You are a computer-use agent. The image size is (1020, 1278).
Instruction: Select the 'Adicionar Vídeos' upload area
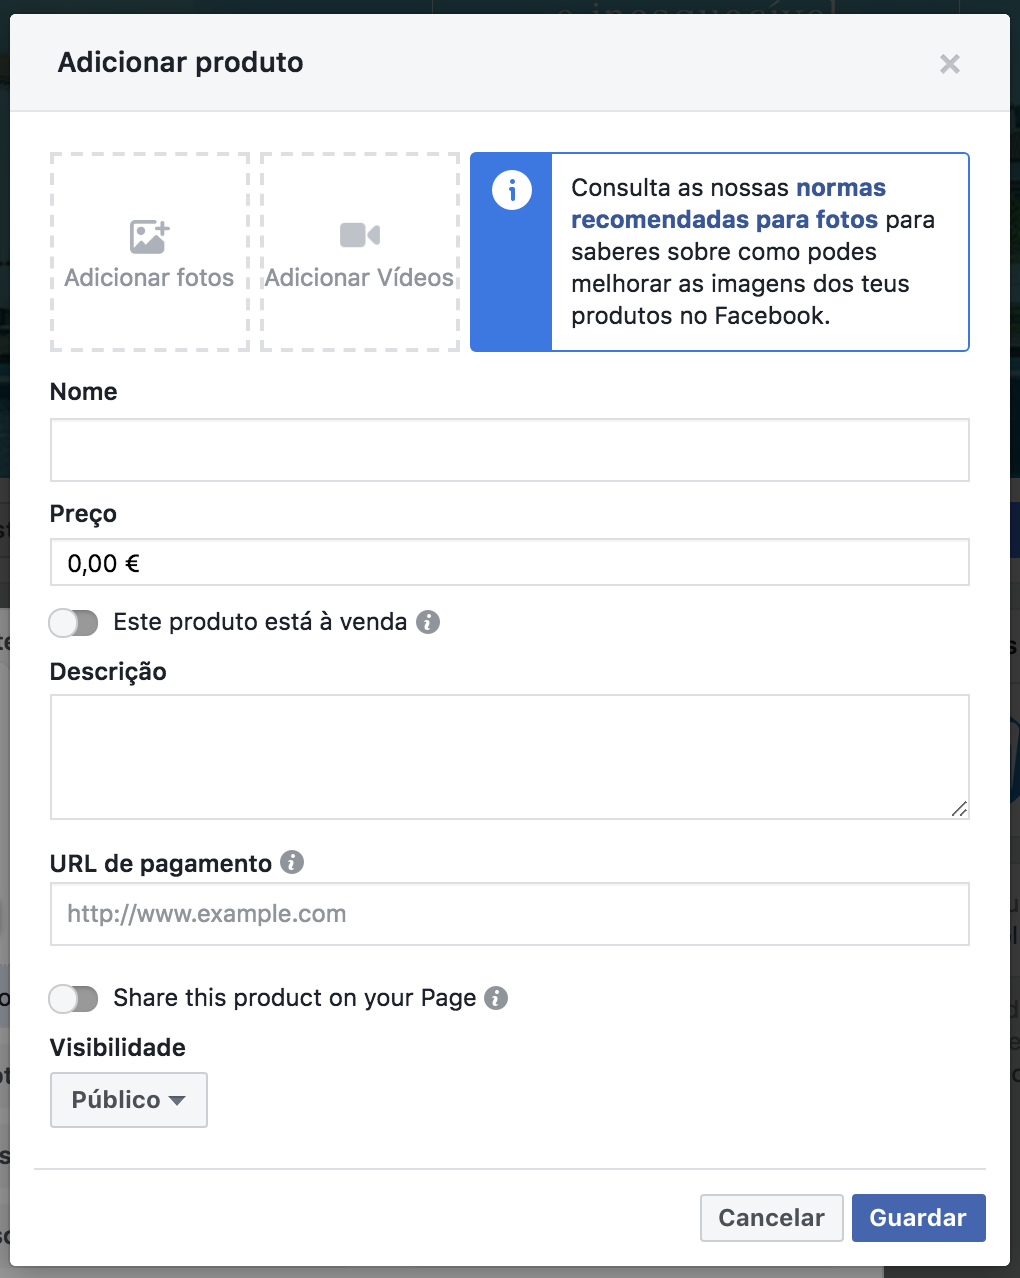pyautogui.click(x=359, y=251)
